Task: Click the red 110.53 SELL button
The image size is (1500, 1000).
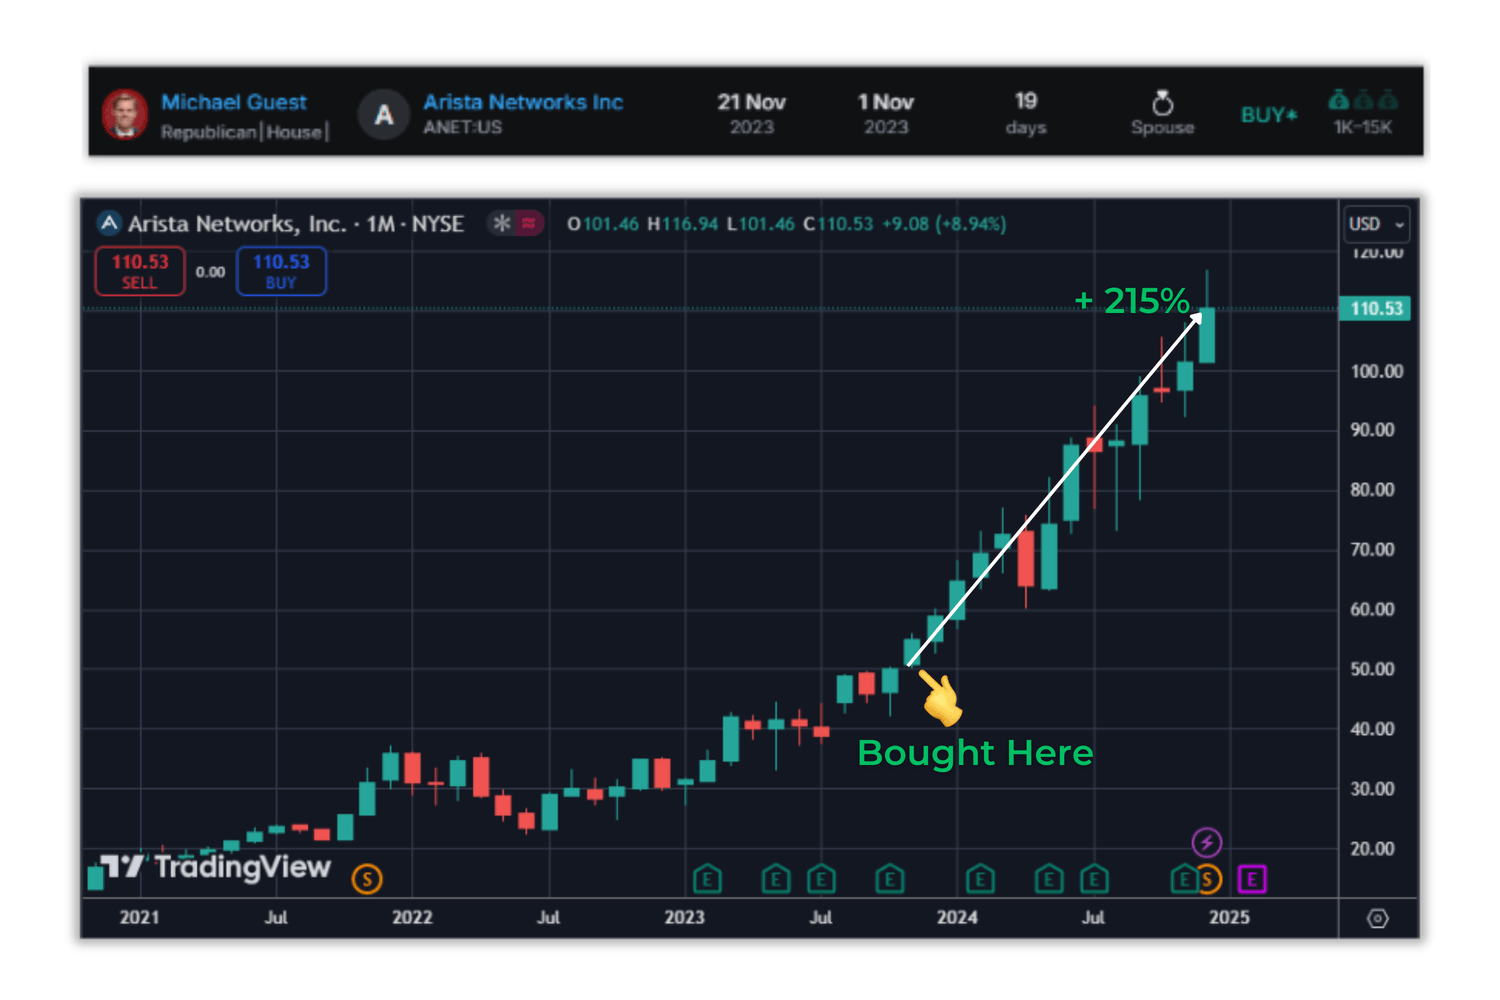Action: click(140, 271)
